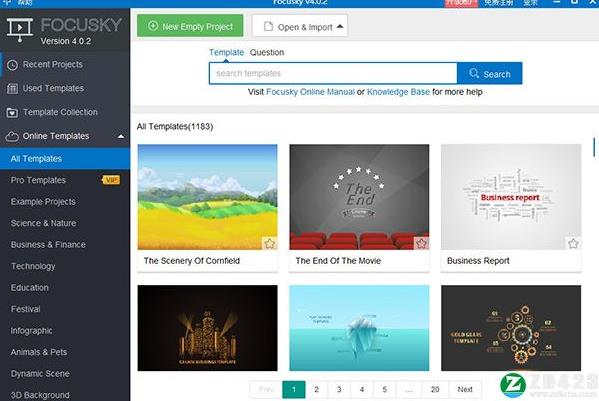The width and height of the screenshot is (599, 401).
Task: Click the Focusky logo icon
Action: tap(19, 30)
